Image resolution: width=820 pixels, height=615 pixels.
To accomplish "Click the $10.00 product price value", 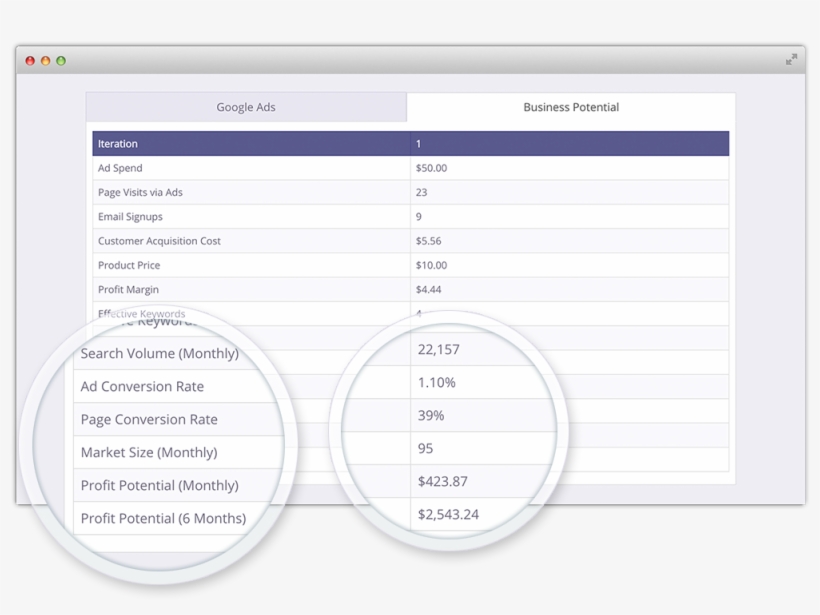I will pos(431,265).
